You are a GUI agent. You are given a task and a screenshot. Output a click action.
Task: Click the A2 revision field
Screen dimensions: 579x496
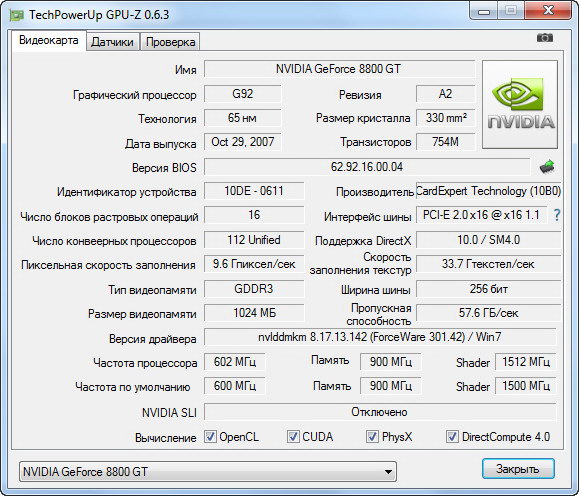pyautogui.click(x=445, y=94)
